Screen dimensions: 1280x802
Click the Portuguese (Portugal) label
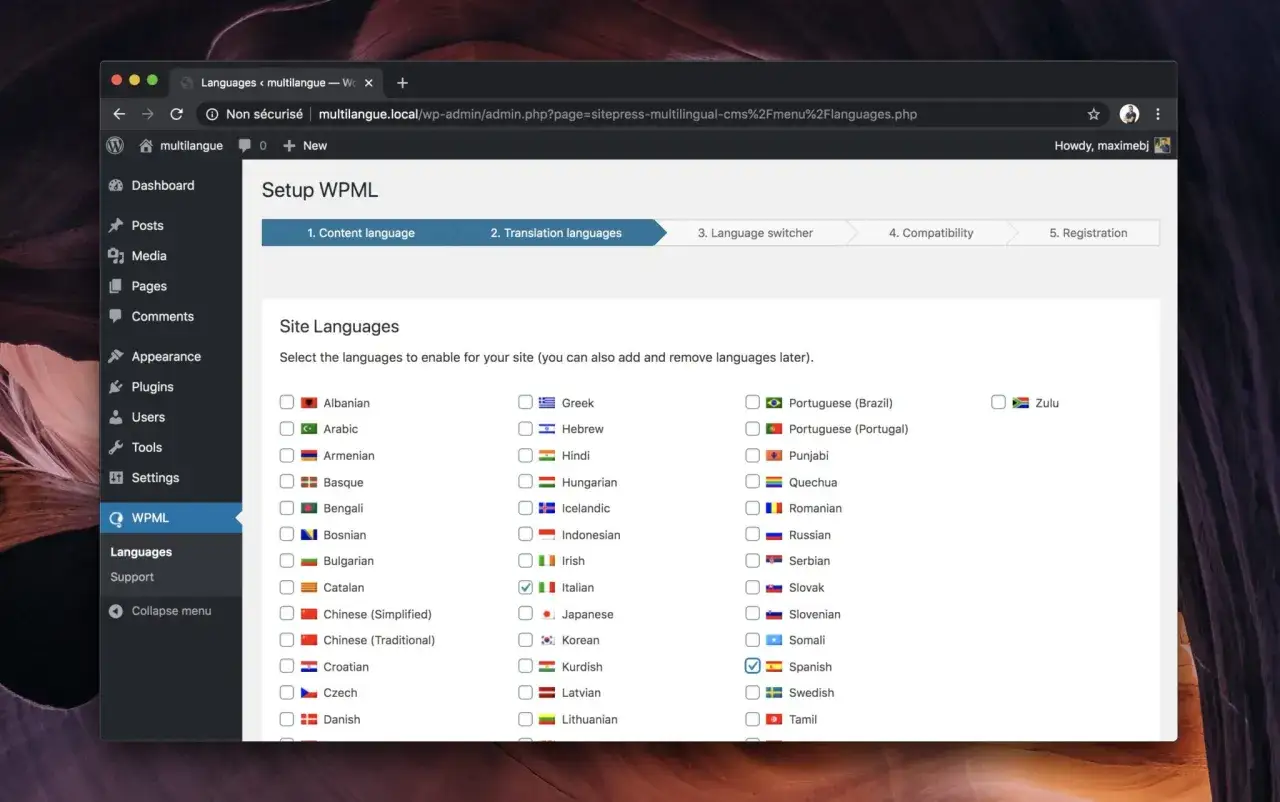coord(848,429)
